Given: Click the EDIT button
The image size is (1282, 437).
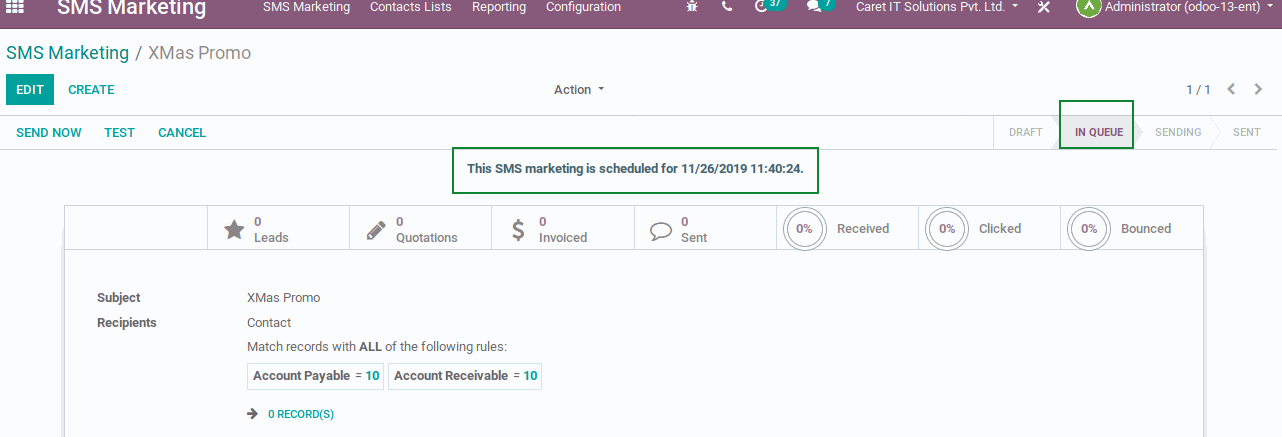Looking at the screenshot, I should point(30,90).
